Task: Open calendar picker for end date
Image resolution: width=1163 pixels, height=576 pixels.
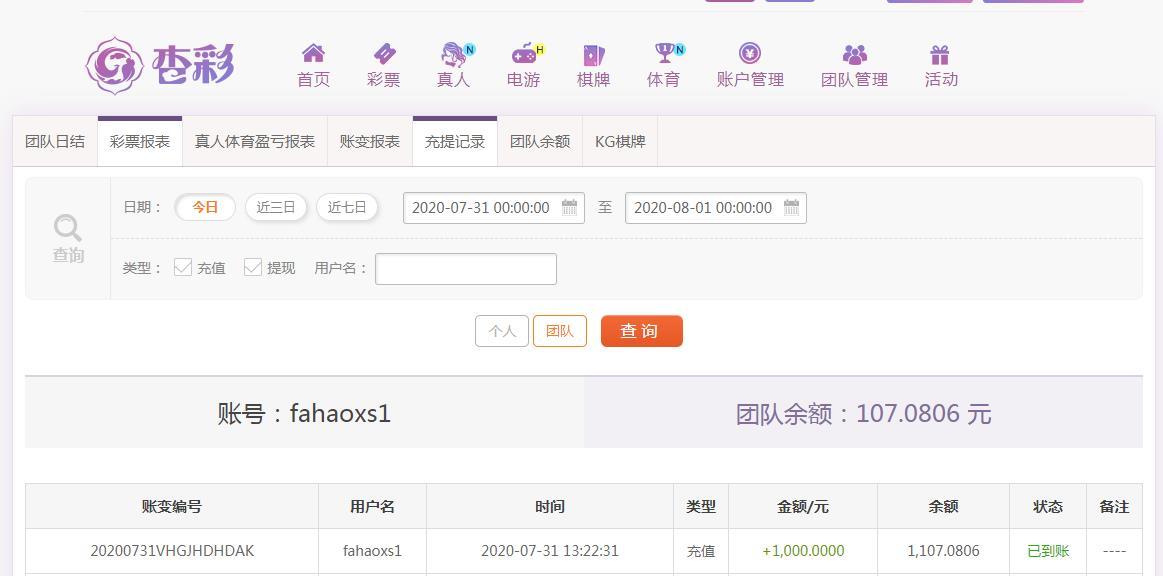Action: click(x=791, y=208)
